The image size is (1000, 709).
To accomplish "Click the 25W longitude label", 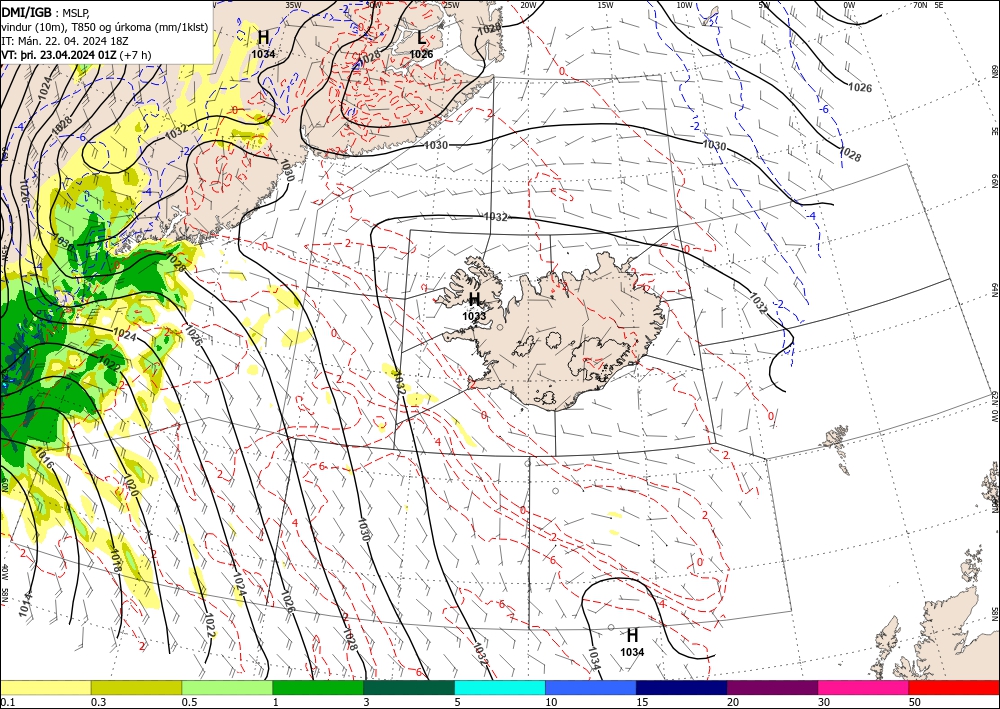I will [450, 5].
